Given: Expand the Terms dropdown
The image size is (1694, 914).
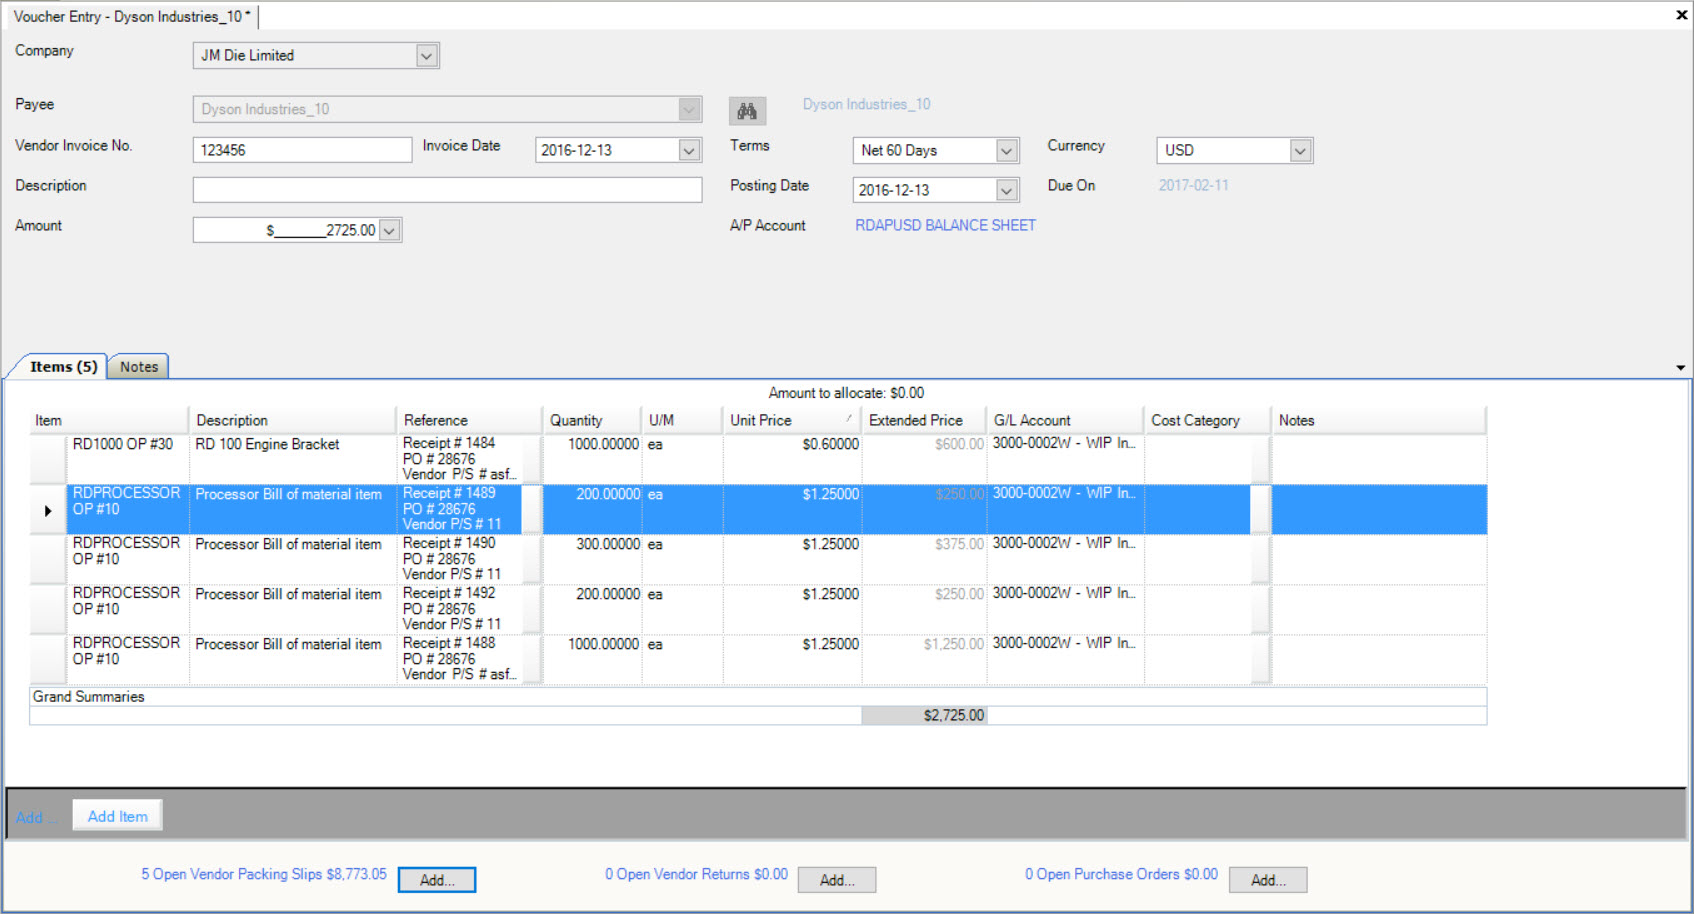Looking at the screenshot, I should pos(1007,150).
